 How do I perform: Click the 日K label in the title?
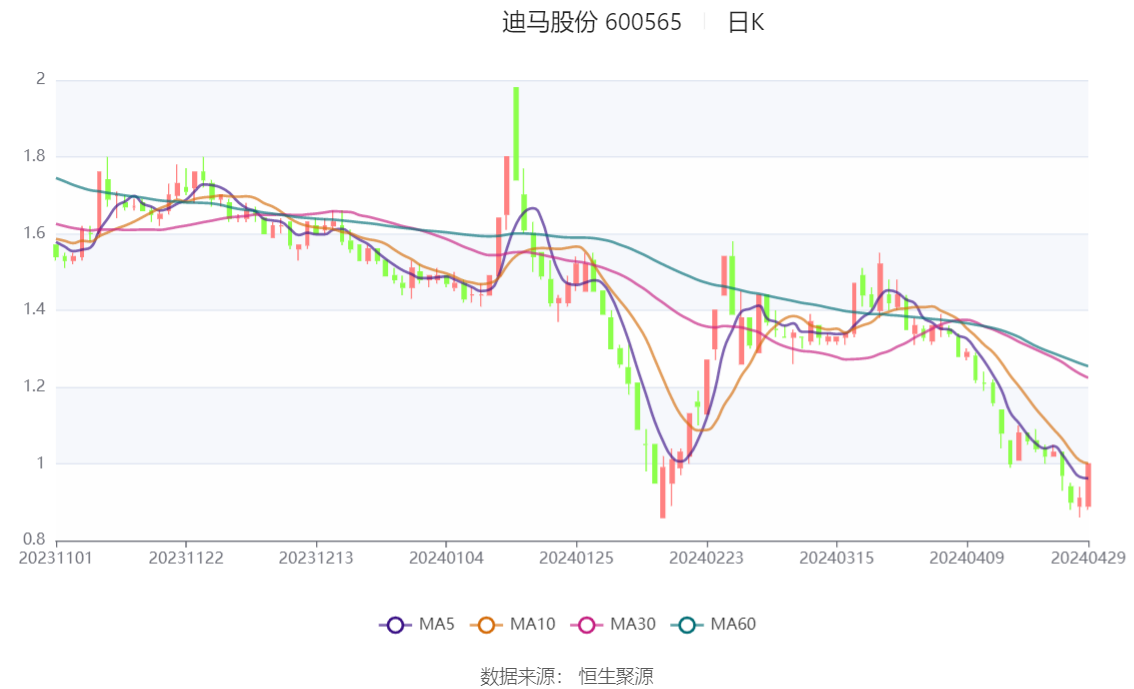(746, 22)
